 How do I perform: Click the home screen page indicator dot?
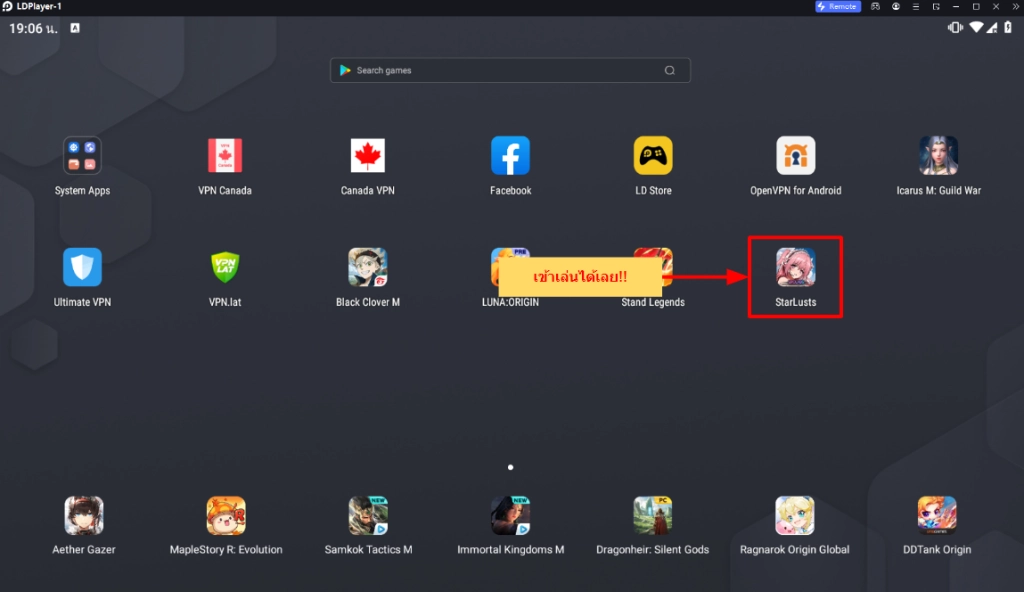pyautogui.click(x=511, y=467)
